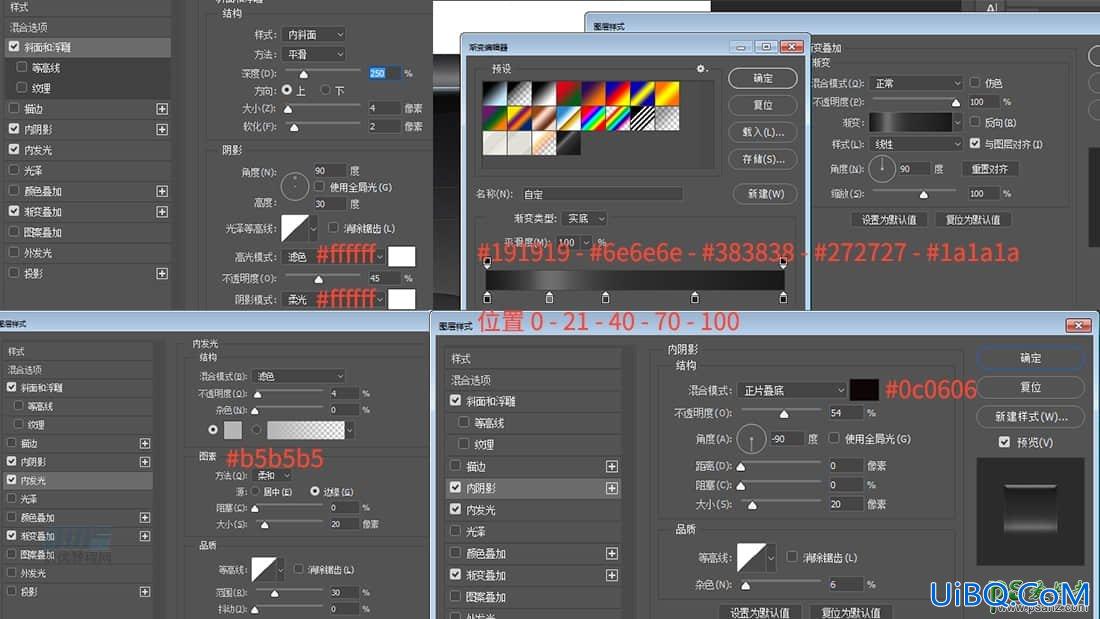
Task: Select 内发光 row in inner shadow dialog
Action: coord(533,510)
